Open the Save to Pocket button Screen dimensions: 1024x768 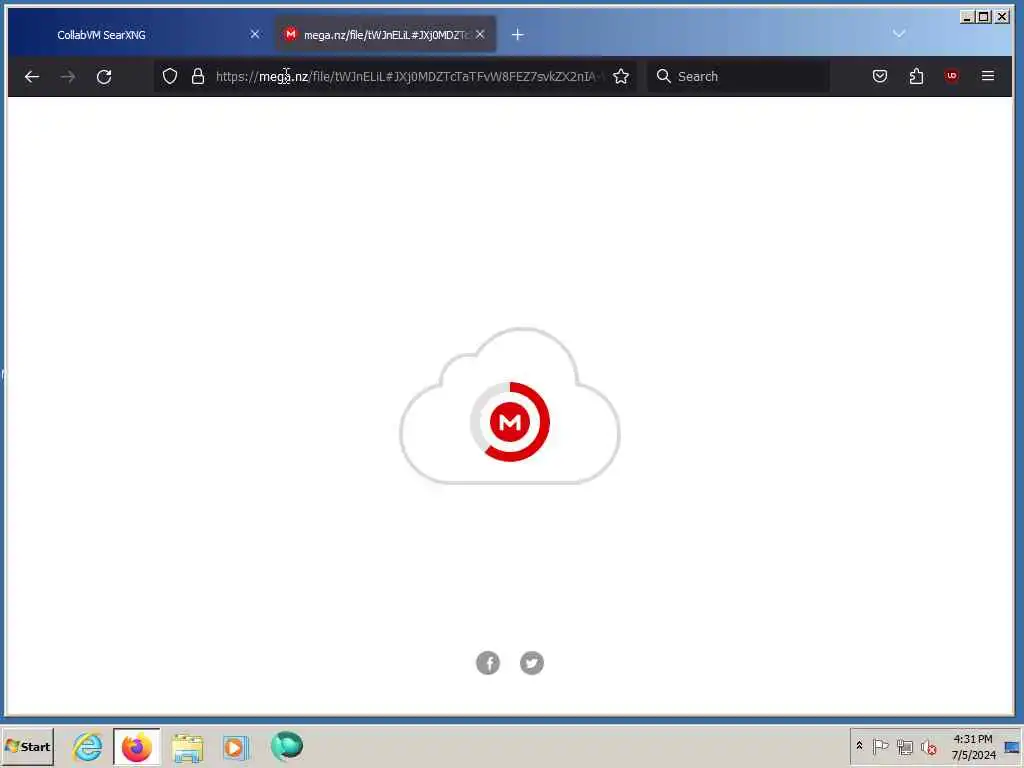(x=880, y=76)
